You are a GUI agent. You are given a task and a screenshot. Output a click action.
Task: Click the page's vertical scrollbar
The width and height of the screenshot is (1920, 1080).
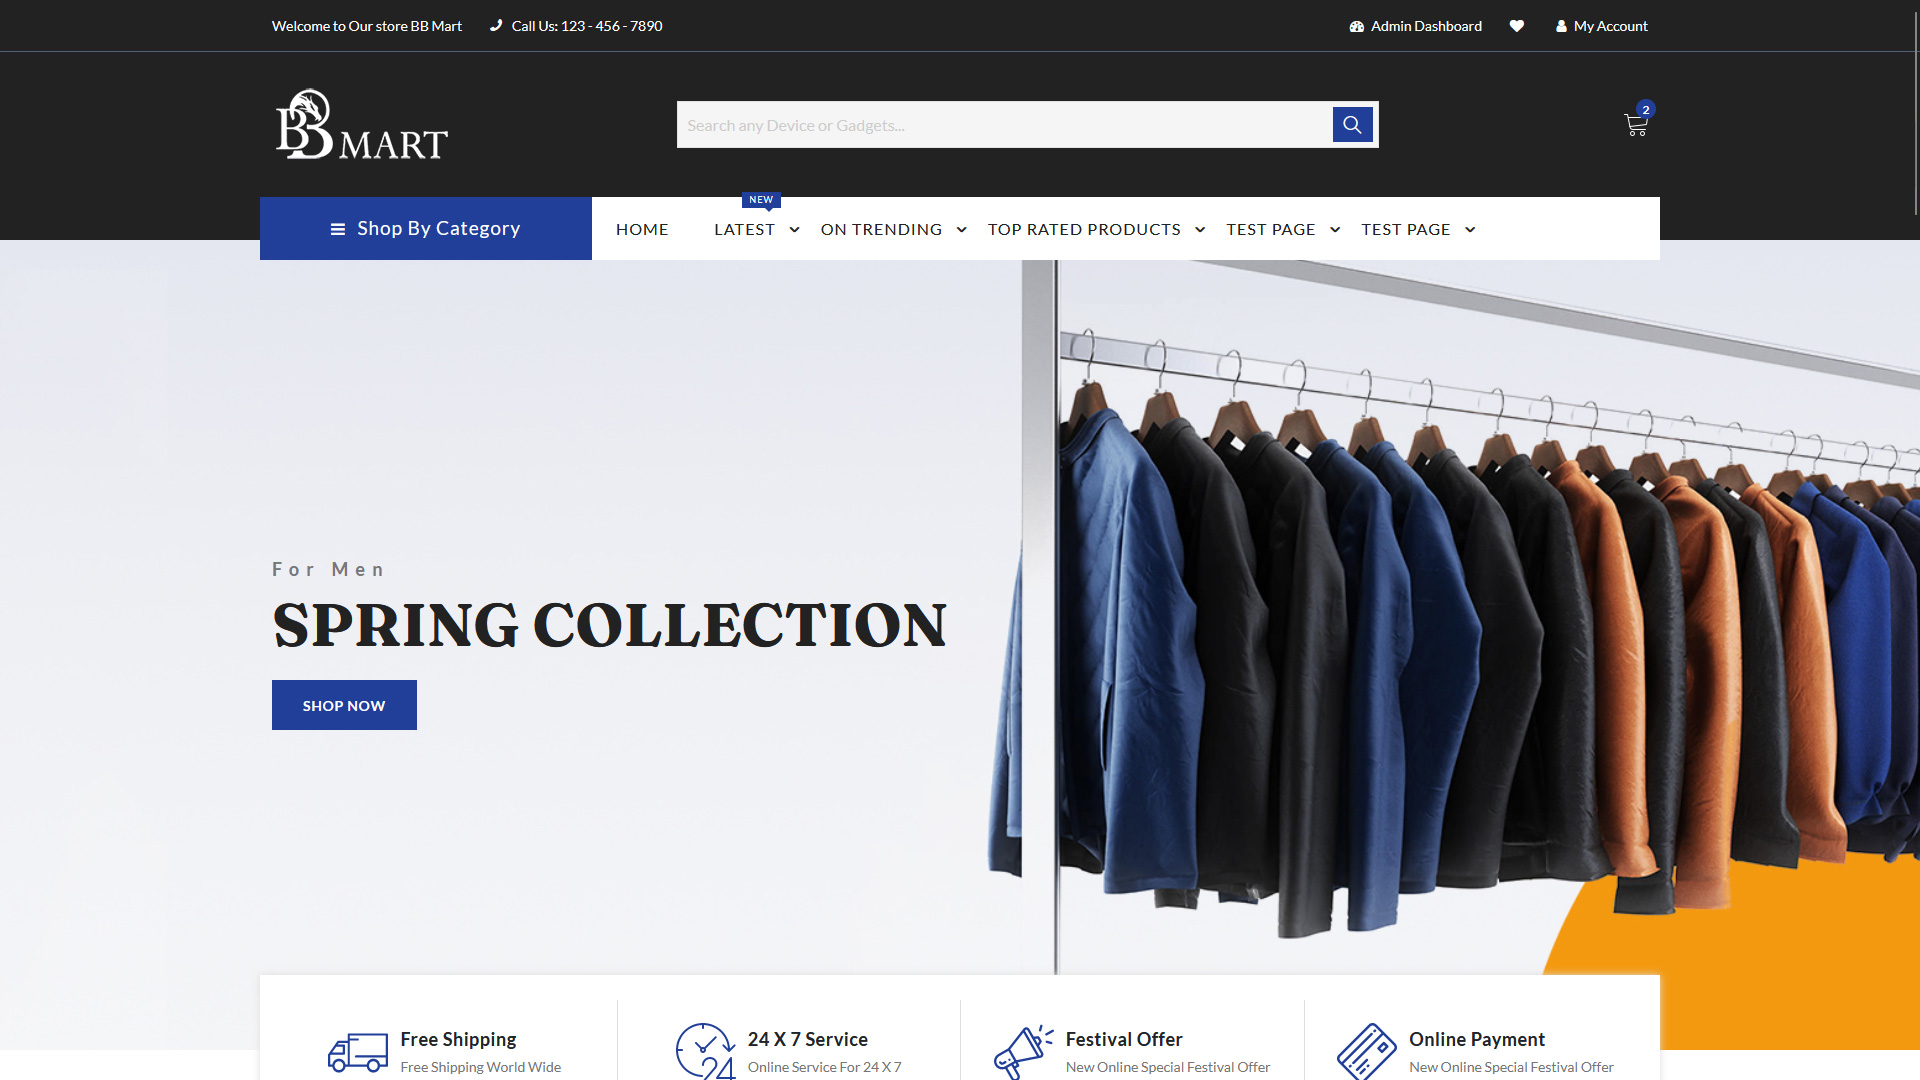point(1915,110)
